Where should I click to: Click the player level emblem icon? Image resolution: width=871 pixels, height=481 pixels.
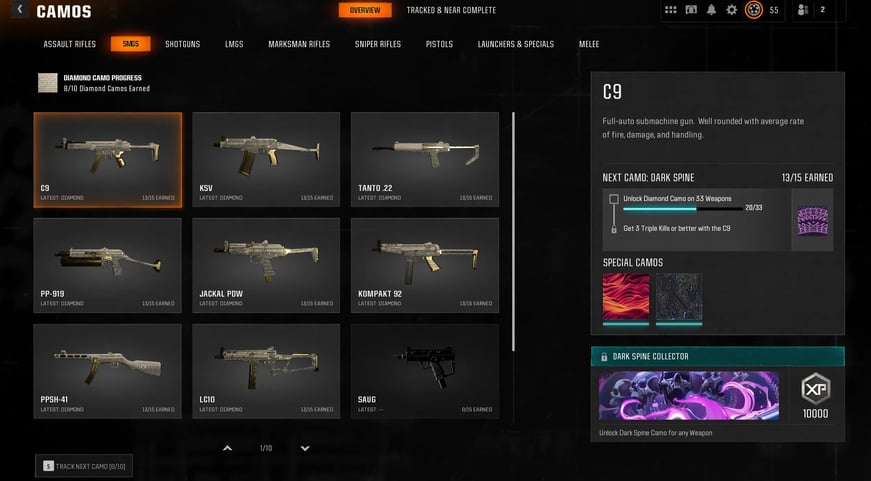754,10
